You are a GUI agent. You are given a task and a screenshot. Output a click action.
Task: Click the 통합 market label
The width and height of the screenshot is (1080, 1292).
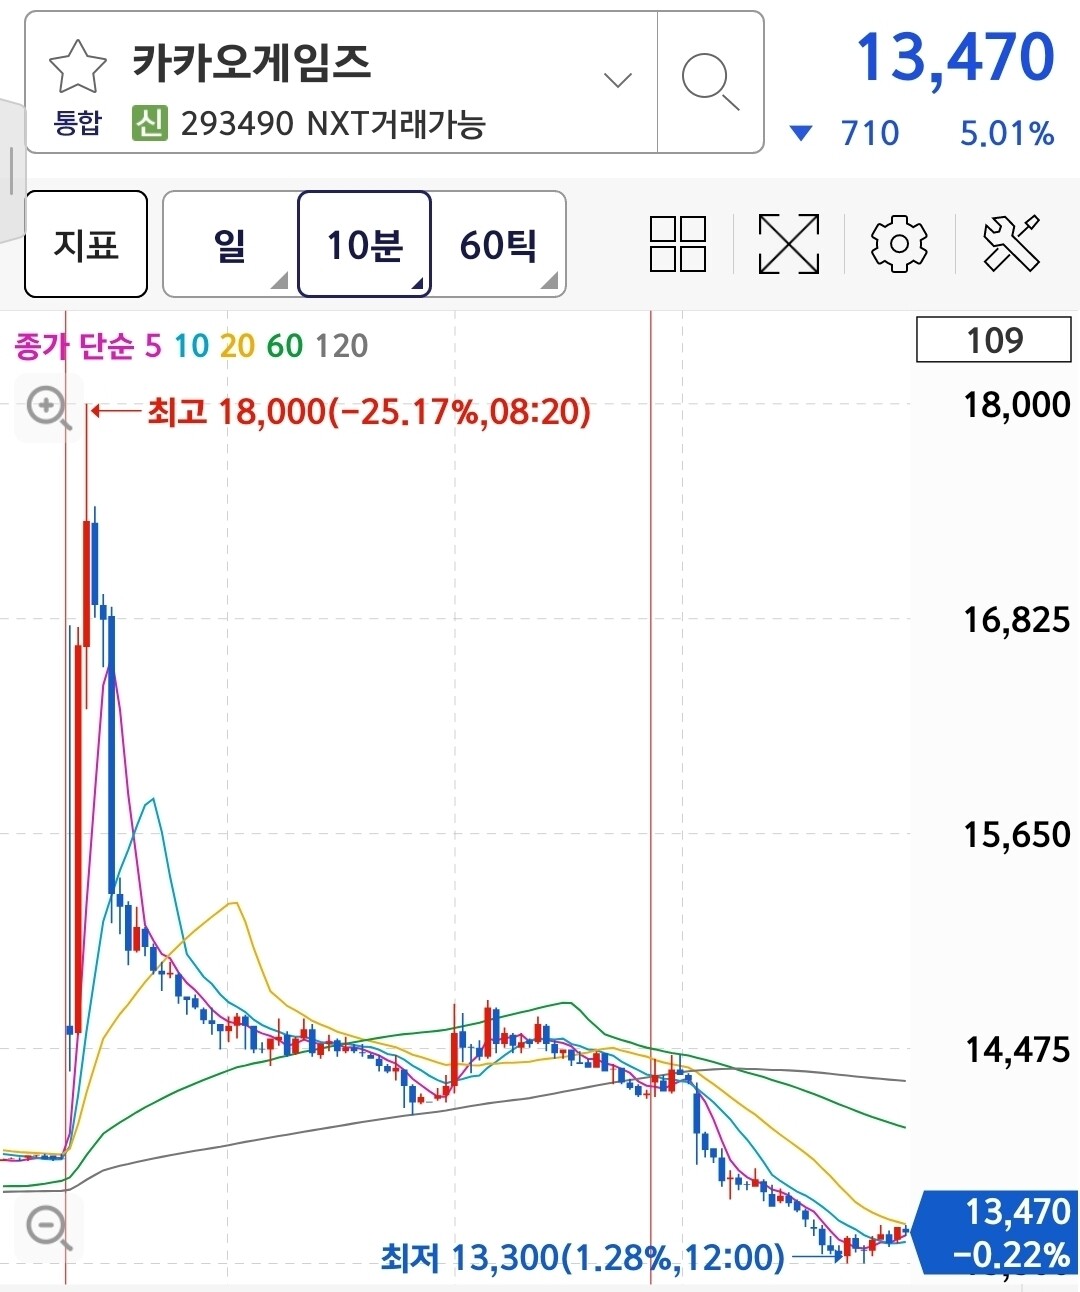click(x=77, y=124)
